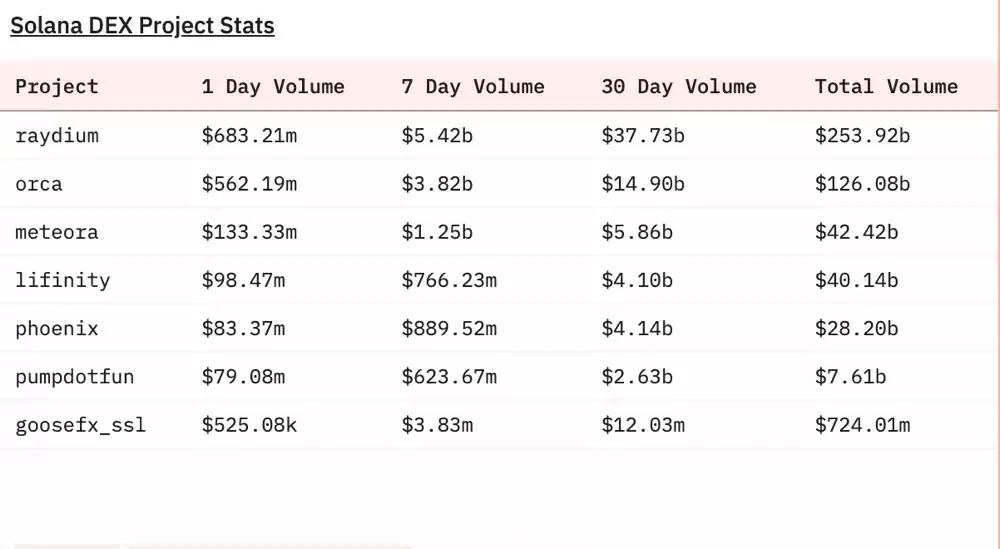Sort by the 1 Day Volume header

click(x=273, y=86)
